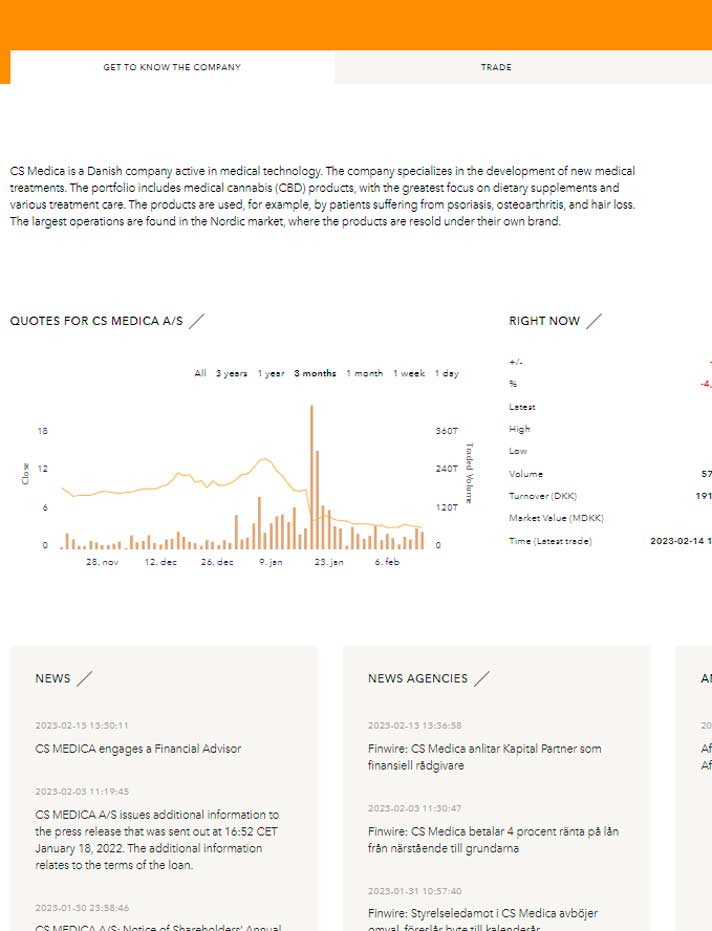The width and height of the screenshot is (712, 931).
Task: Click the 12. dec x-axis label
Action: pyautogui.click(x=161, y=562)
